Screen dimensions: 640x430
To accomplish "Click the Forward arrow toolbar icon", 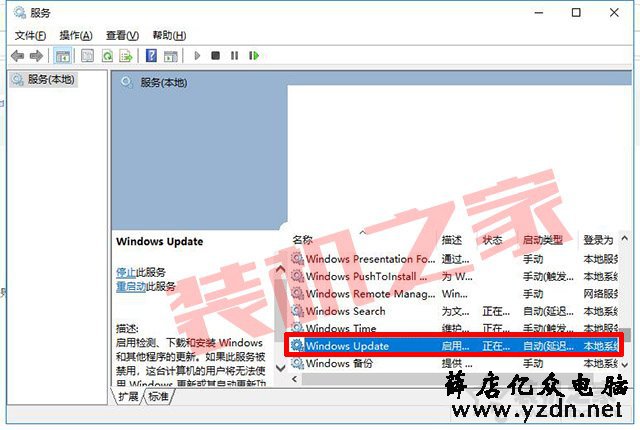I will point(36,55).
